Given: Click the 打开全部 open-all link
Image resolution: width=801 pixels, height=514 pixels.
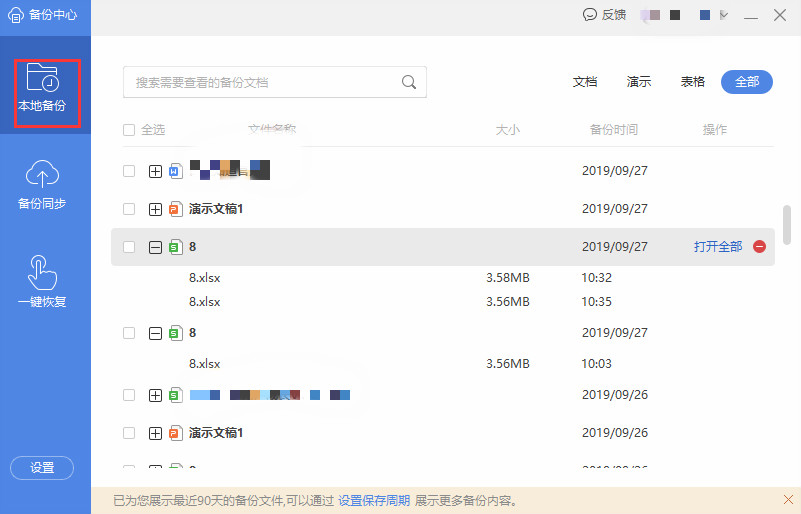Looking at the screenshot, I should click(718, 246).
